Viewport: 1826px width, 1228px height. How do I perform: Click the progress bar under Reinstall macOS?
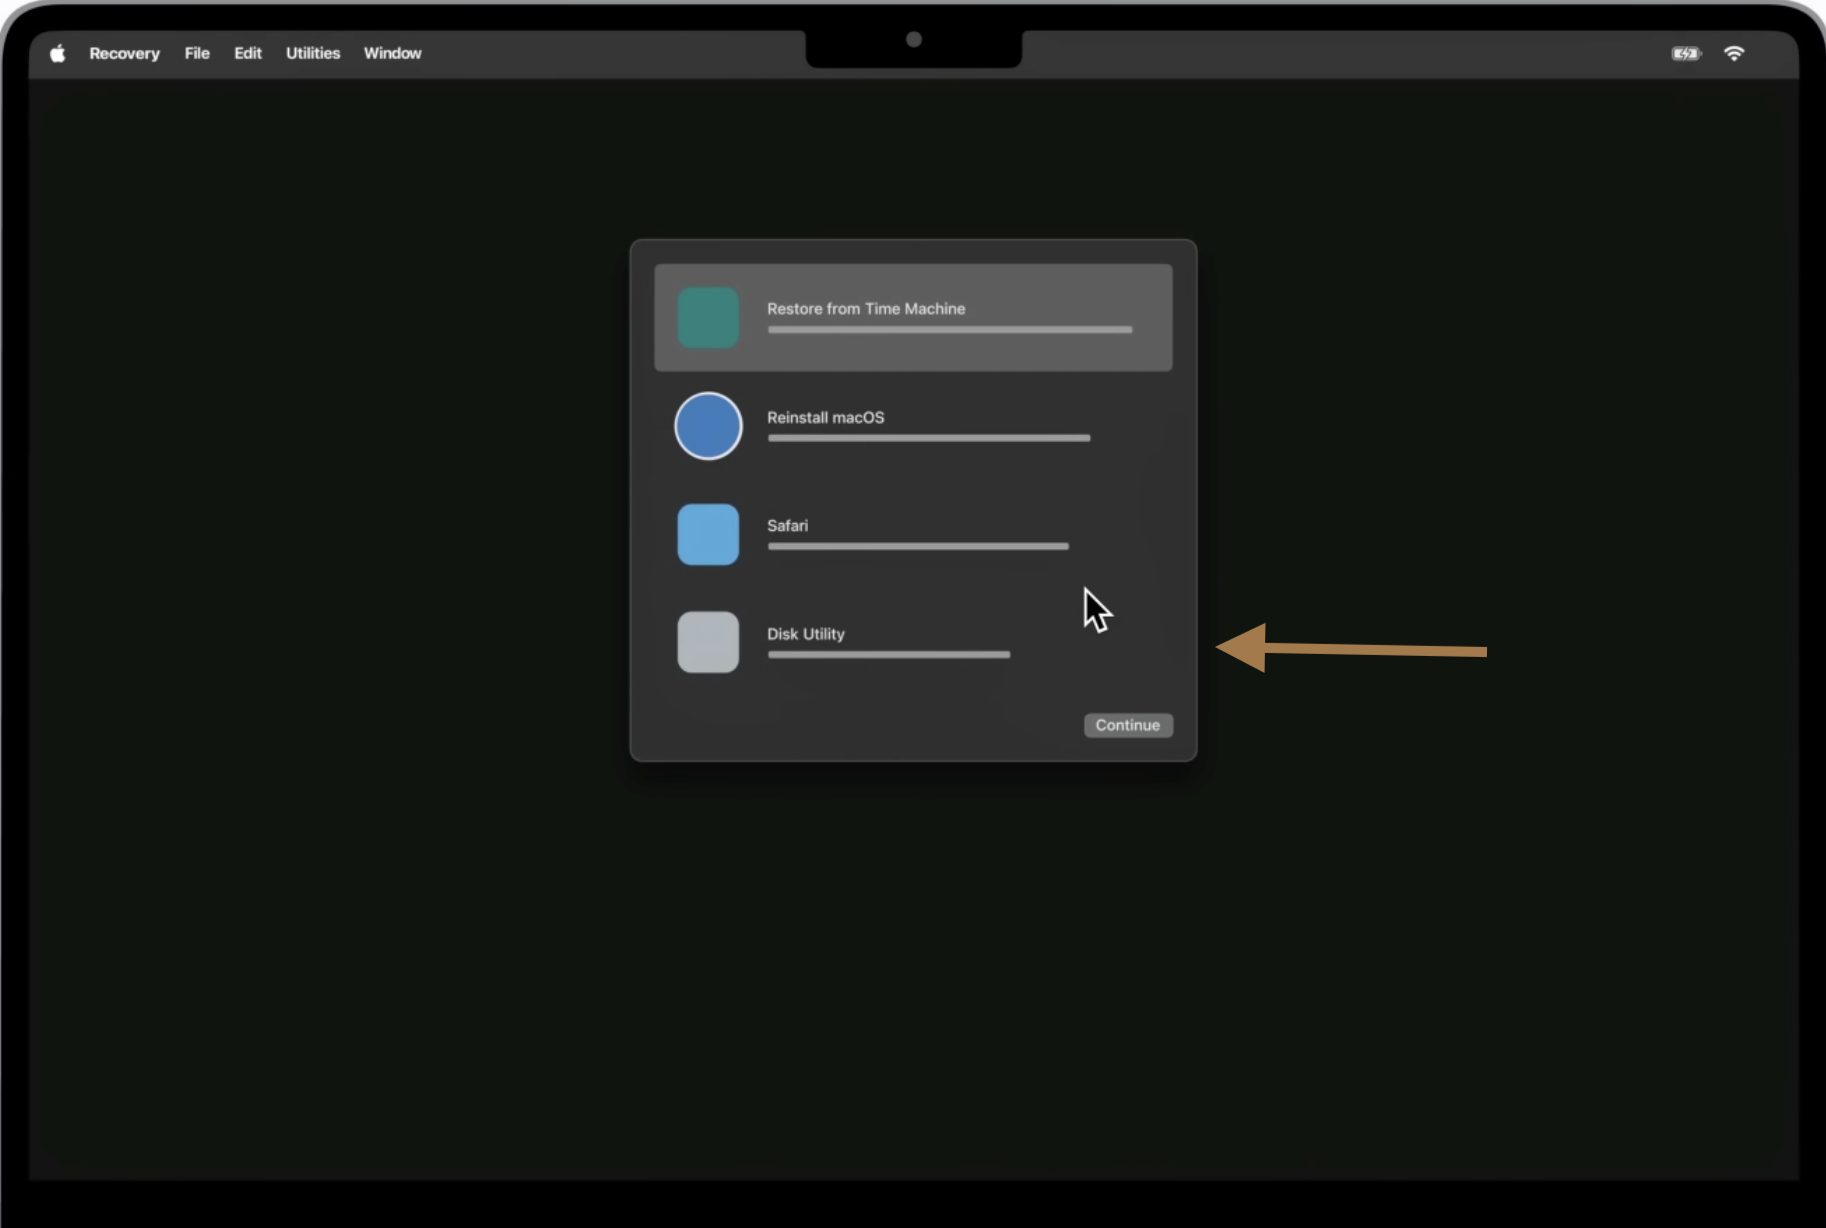pos(927,438)
